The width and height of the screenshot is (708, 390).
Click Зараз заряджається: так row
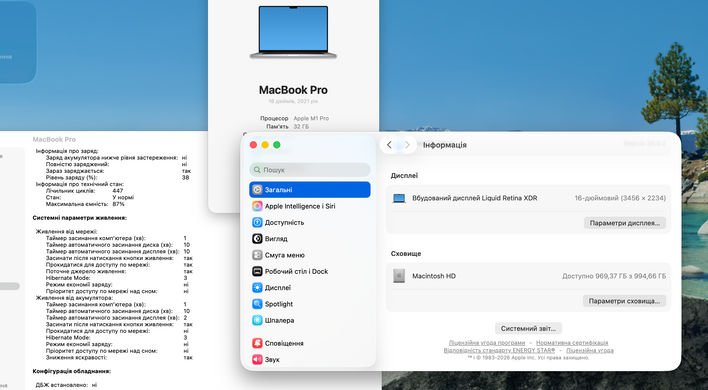(x=118, y=171)
